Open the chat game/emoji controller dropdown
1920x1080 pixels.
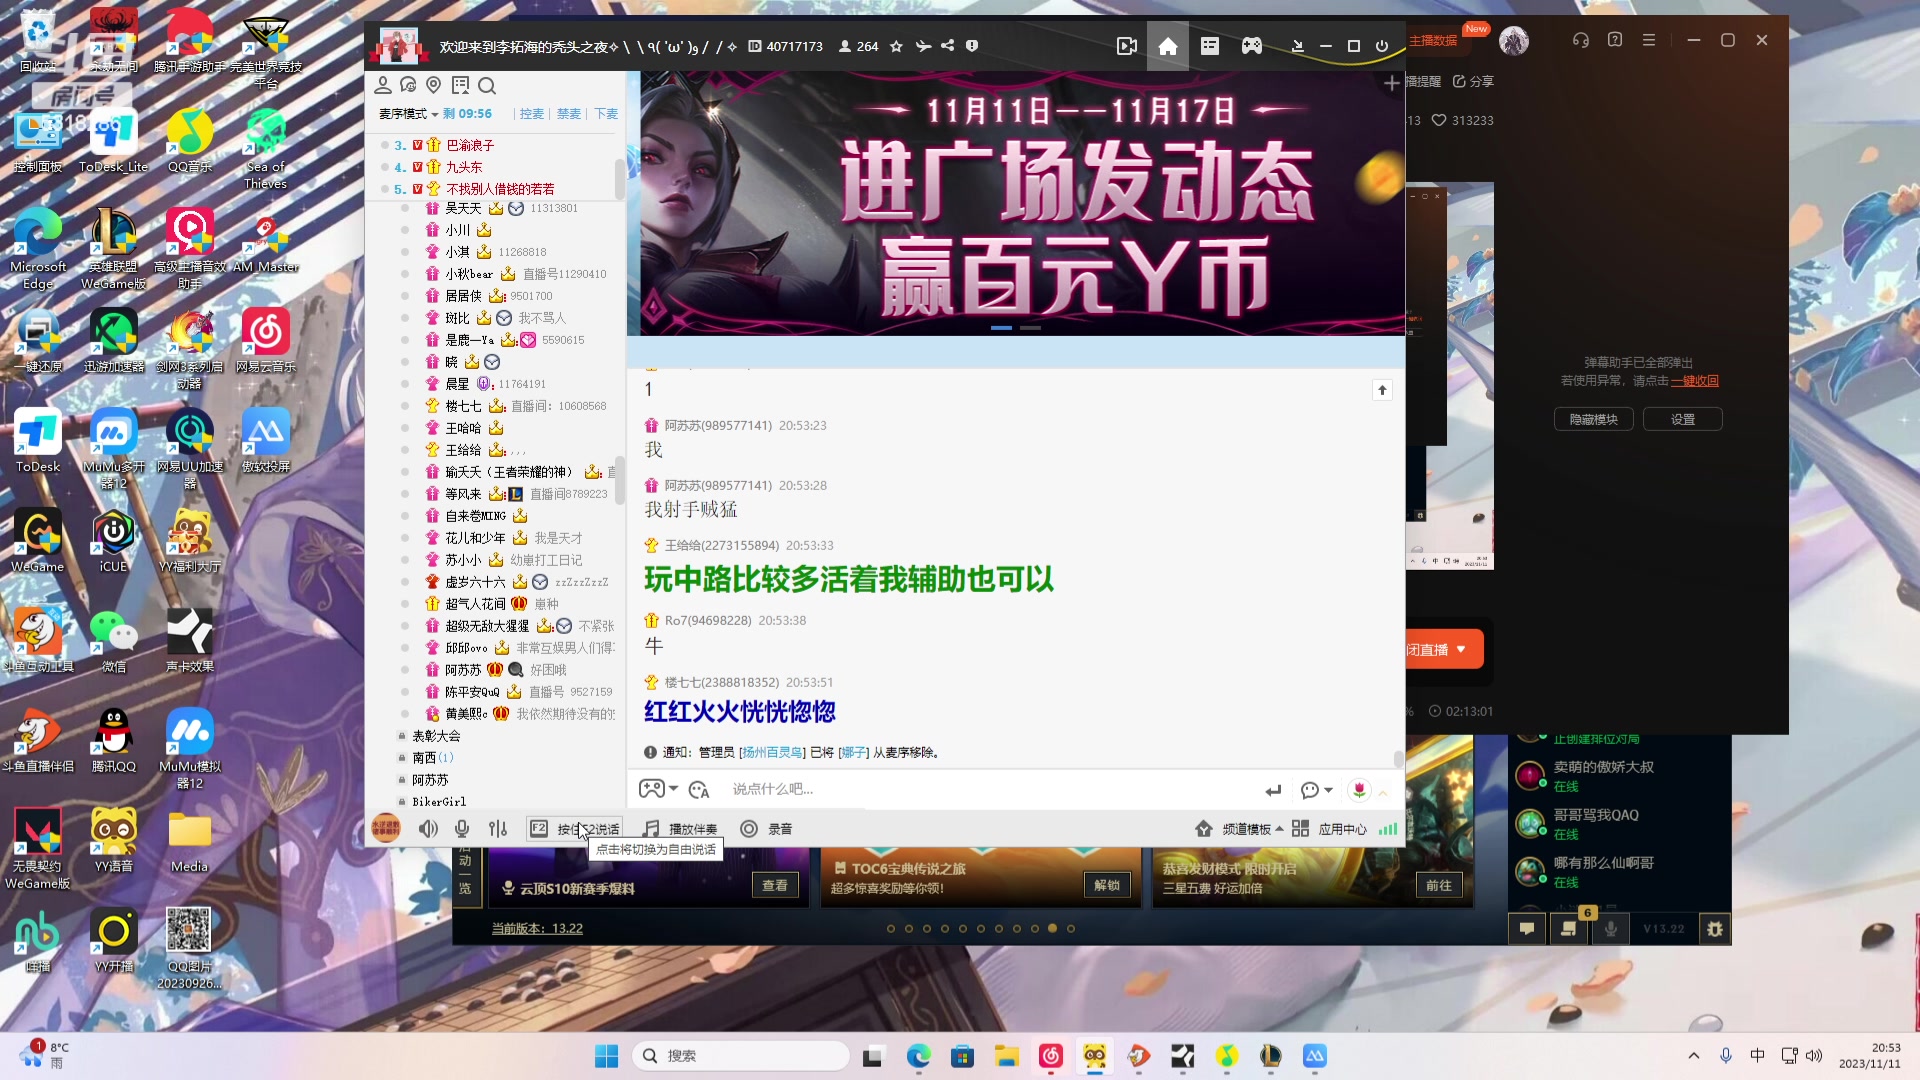658,789
